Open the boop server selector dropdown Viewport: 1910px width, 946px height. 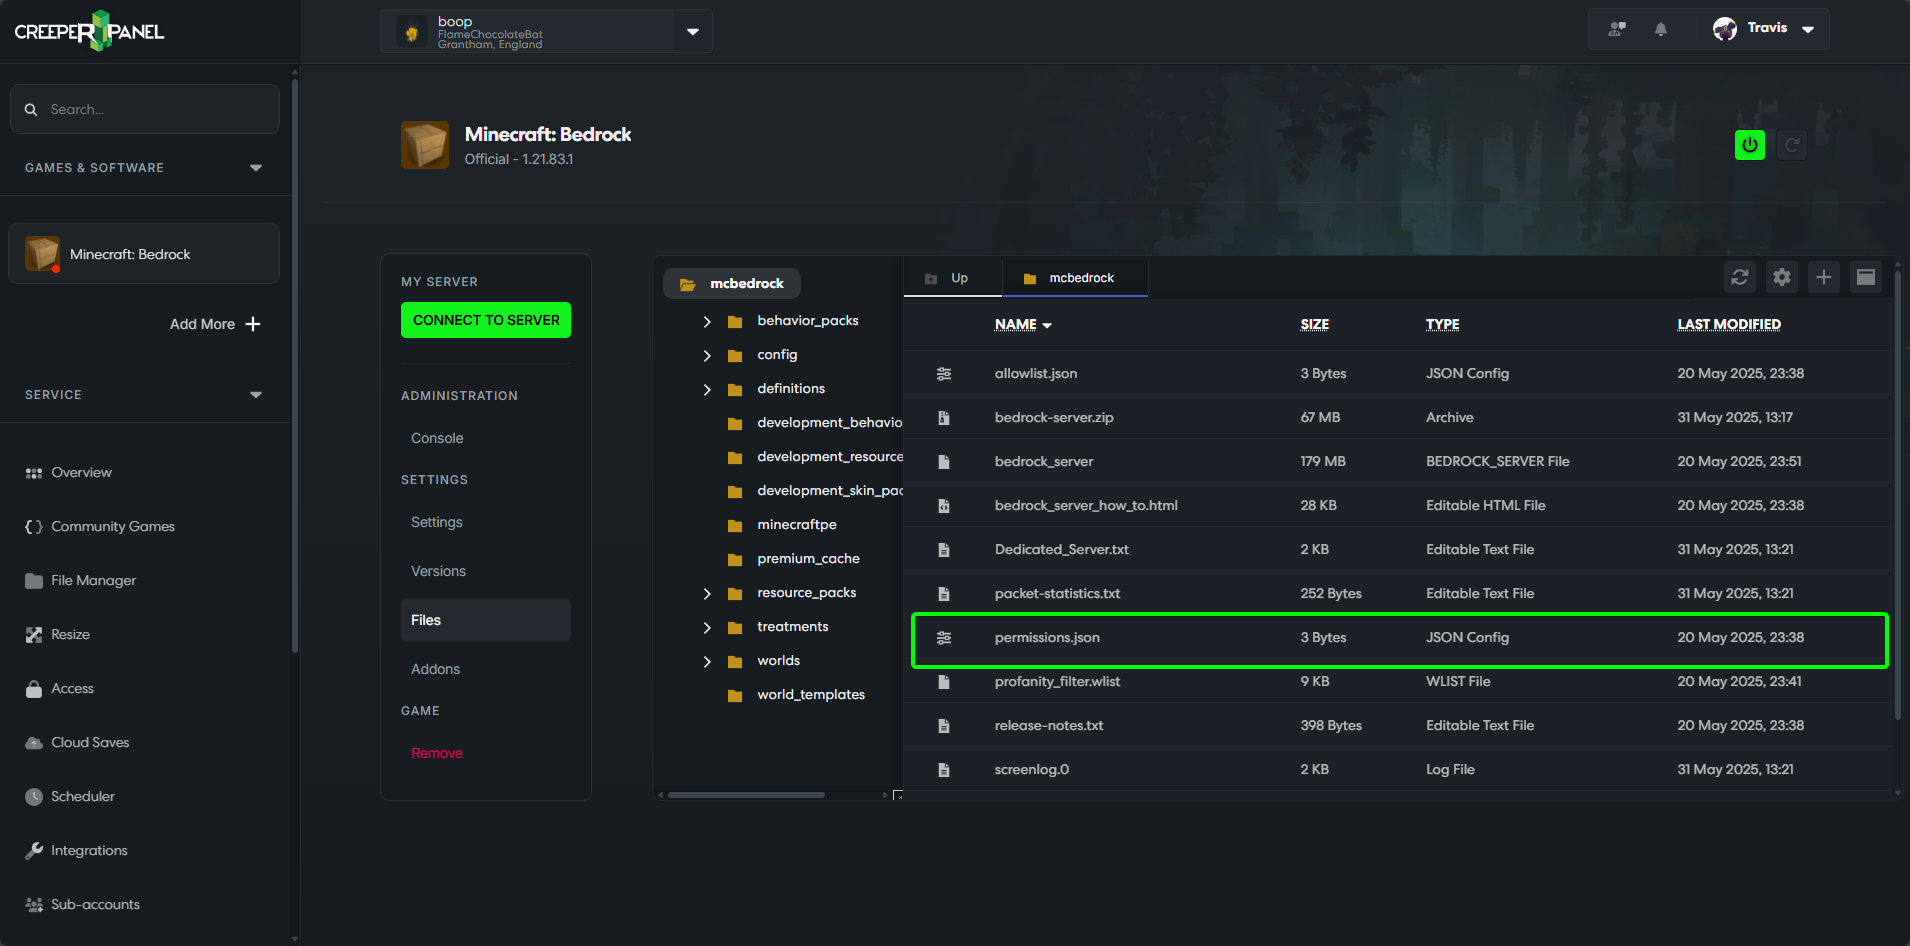(x=692, y=31)
